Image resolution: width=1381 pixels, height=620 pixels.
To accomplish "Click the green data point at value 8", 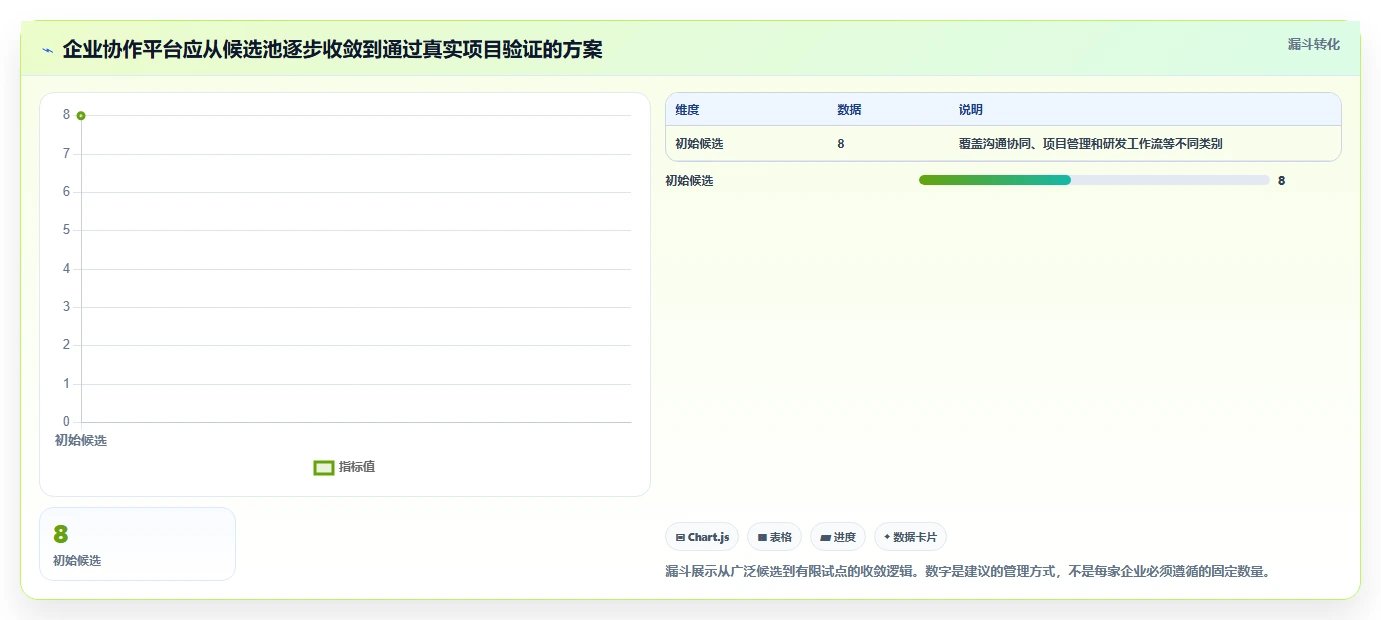I will pyautogui.click(x=81, y=116).
